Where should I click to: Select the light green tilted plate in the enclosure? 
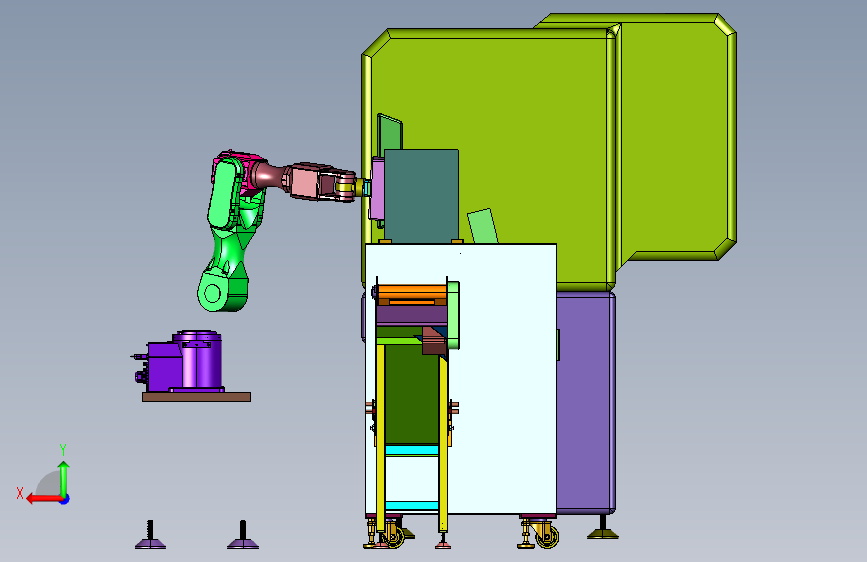pos(483,226)
